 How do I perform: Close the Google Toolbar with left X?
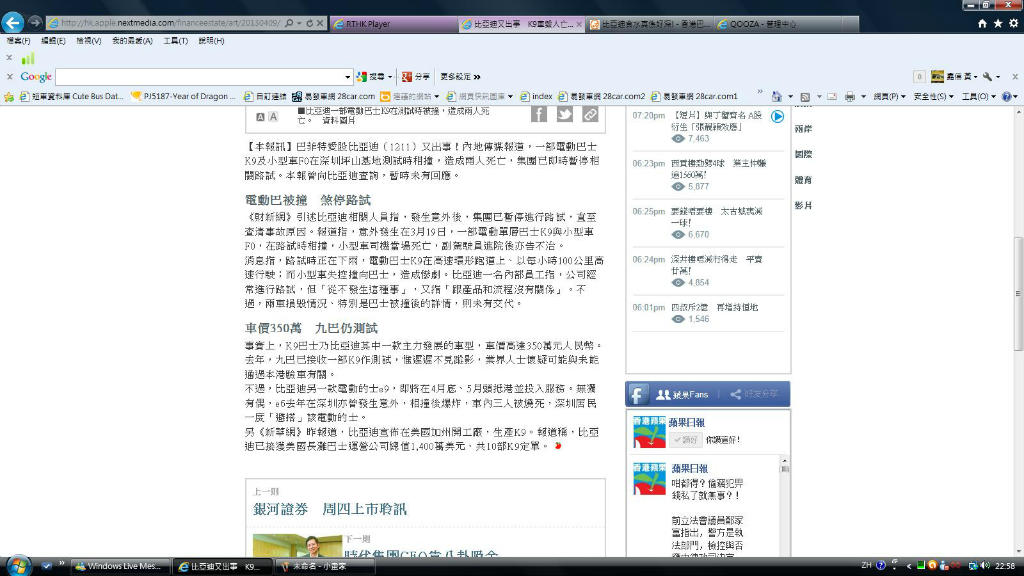[x=9, y=76]
